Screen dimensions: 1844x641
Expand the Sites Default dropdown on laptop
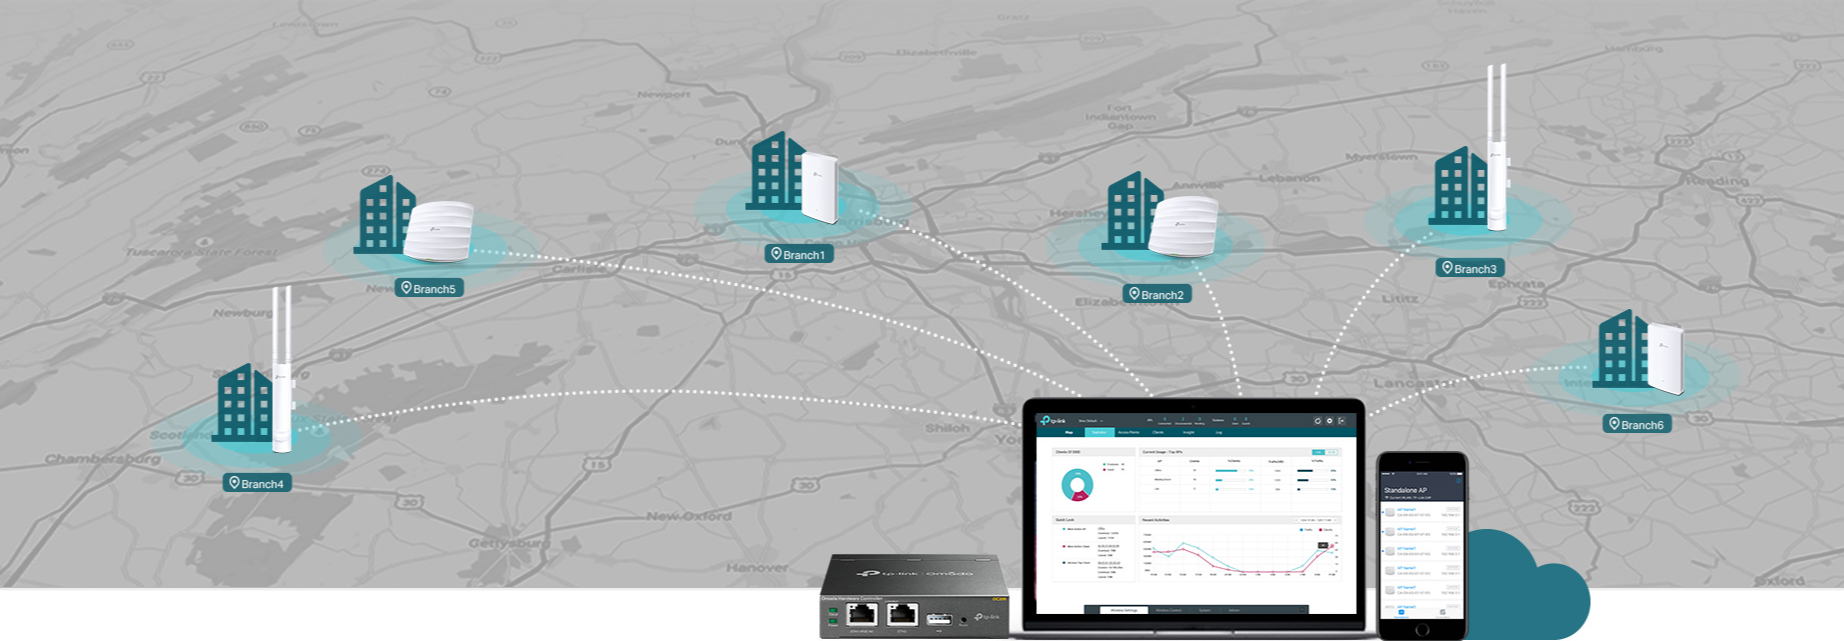[1090, 421]
